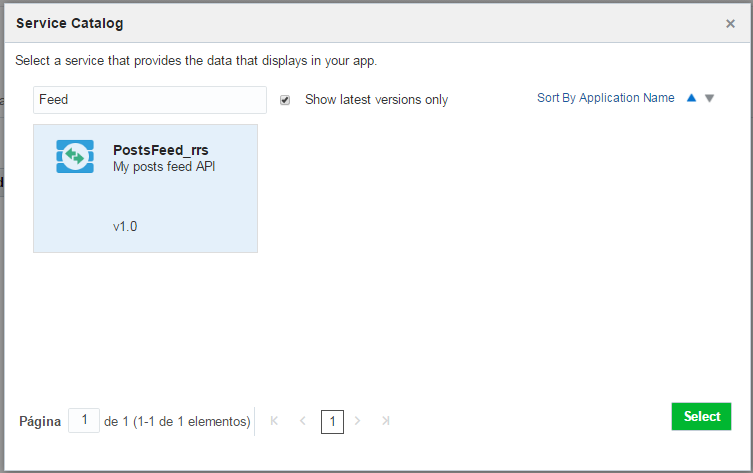The width and height of the screenshot is (753, 473).
Task: Close the Service Catalog dialog
Action: coord(730,23)
